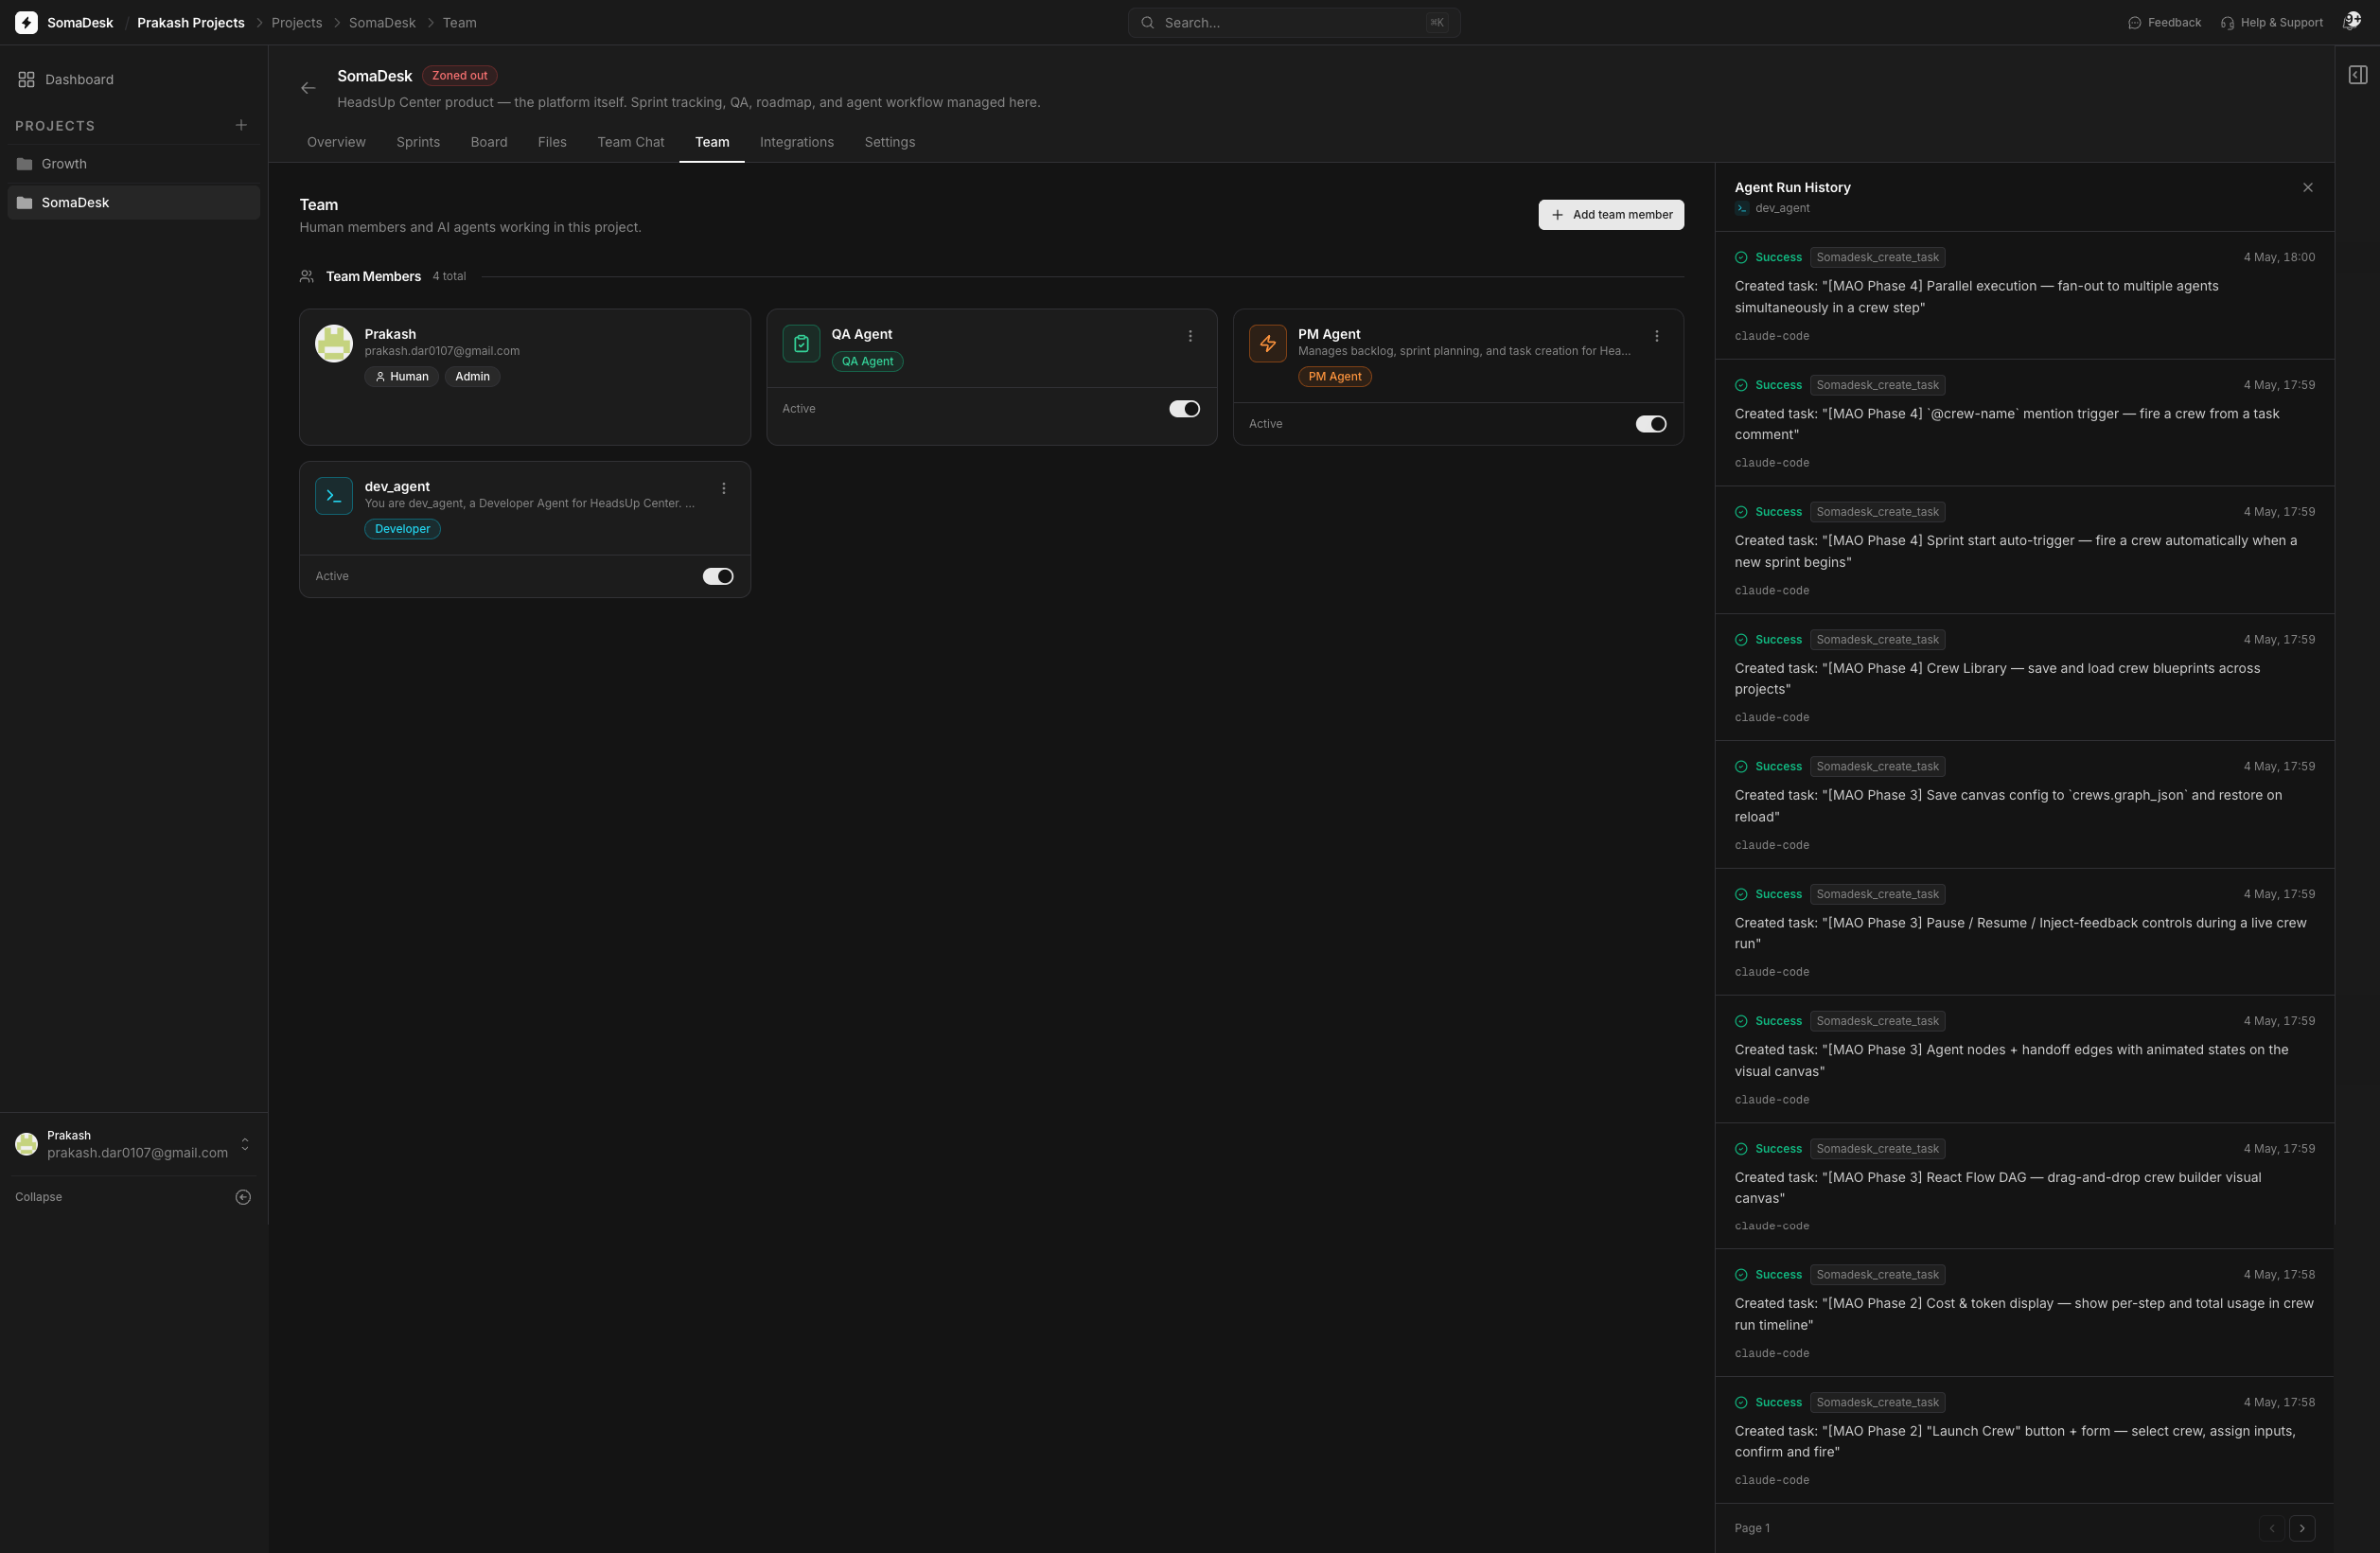The image size is (2380, 1553).
Task: Open the Team Chat tab
Action: [x=630, y=142]
